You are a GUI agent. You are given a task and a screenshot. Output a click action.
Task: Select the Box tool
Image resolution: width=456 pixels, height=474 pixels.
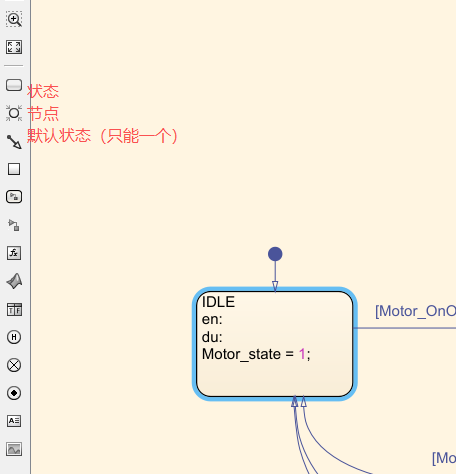click(x=14, y=169)
